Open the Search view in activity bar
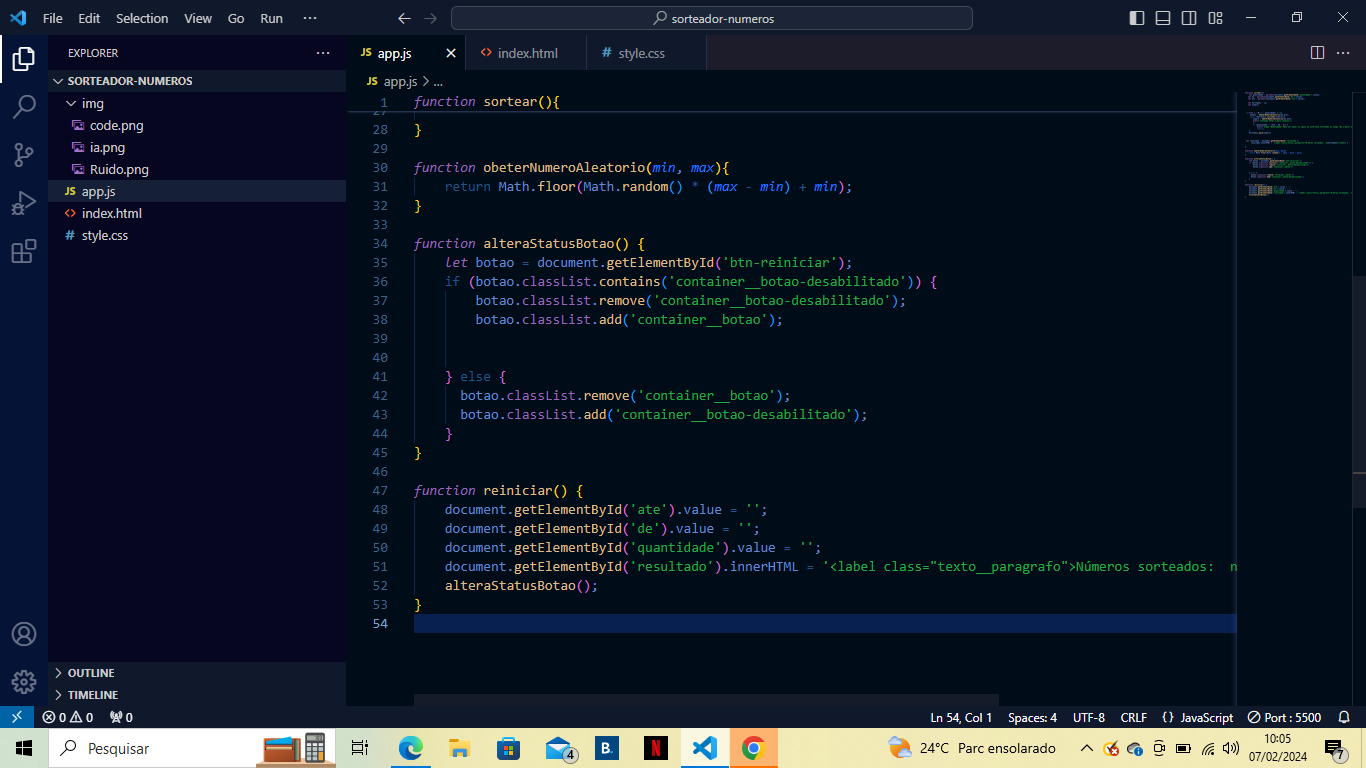 [x=24, y=107]
